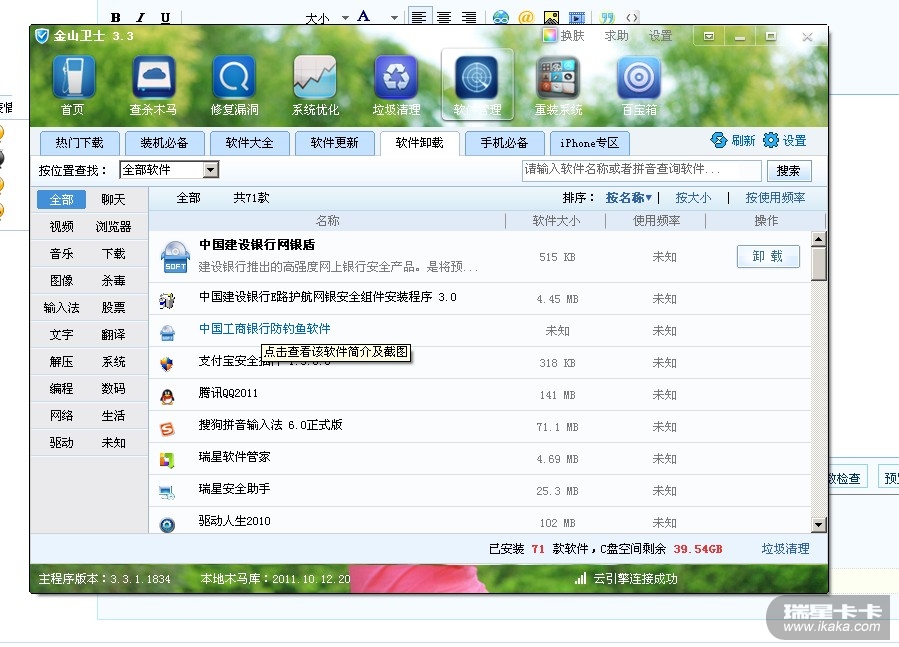Select the 浏览器 category
The image size is (899, 647).
click(113, 227)
